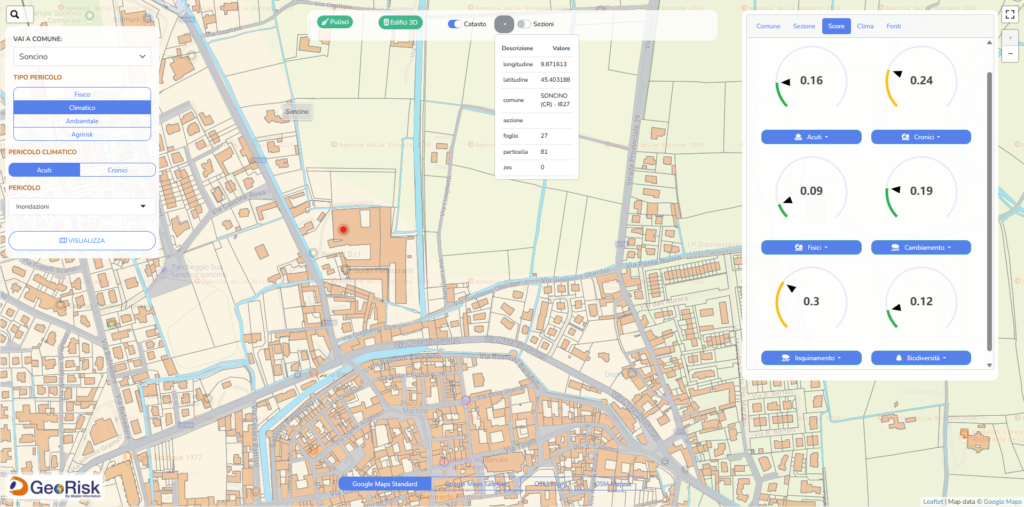
Task: Open the Soncino comune dropdown
Action: tap(82, 57)
